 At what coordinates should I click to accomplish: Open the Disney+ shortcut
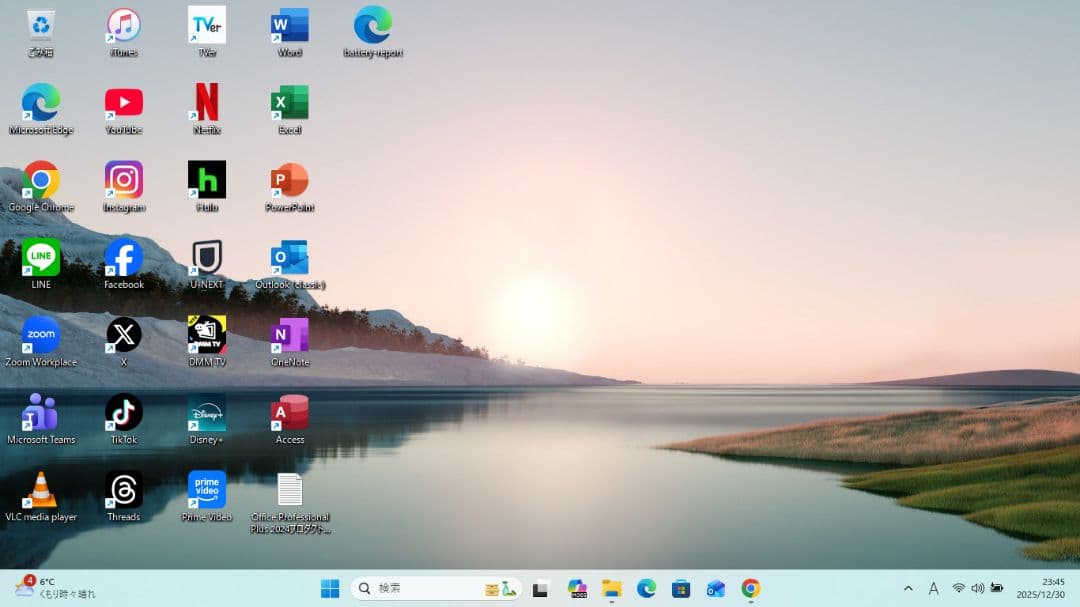(206, 411)
